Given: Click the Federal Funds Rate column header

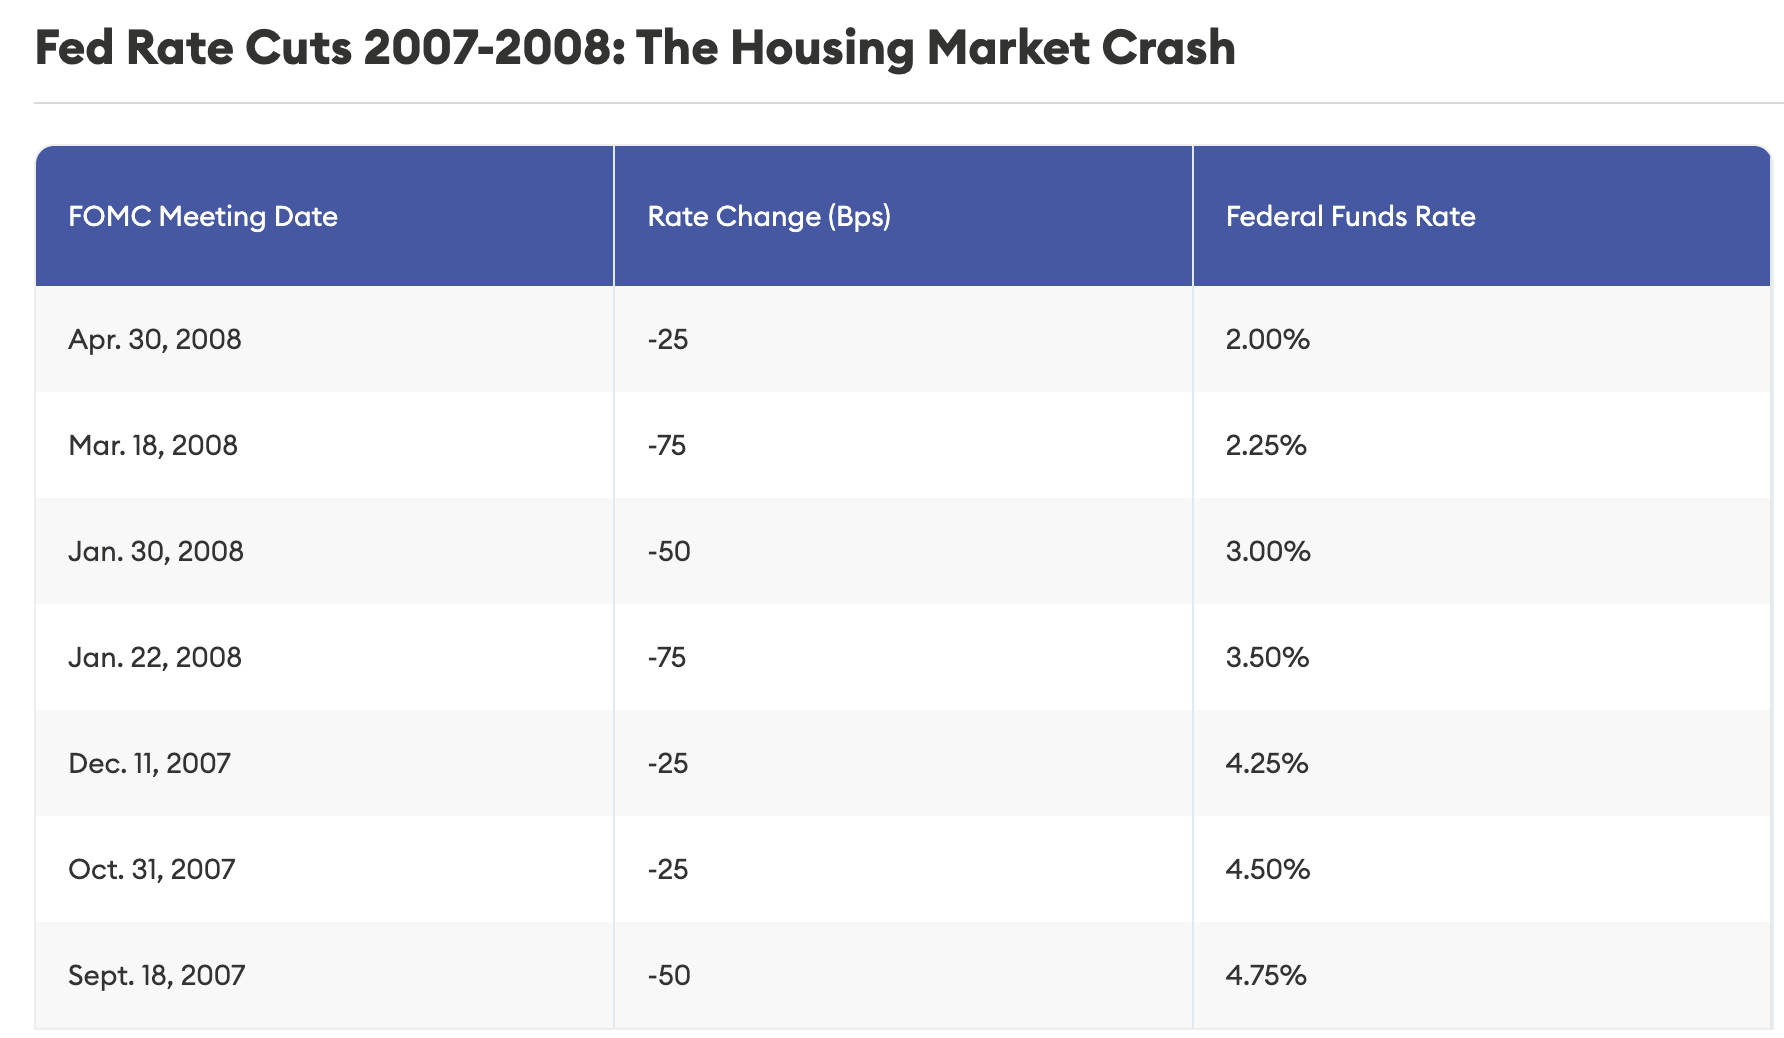Looking at the screenshot, I should tap(1350, 216).
